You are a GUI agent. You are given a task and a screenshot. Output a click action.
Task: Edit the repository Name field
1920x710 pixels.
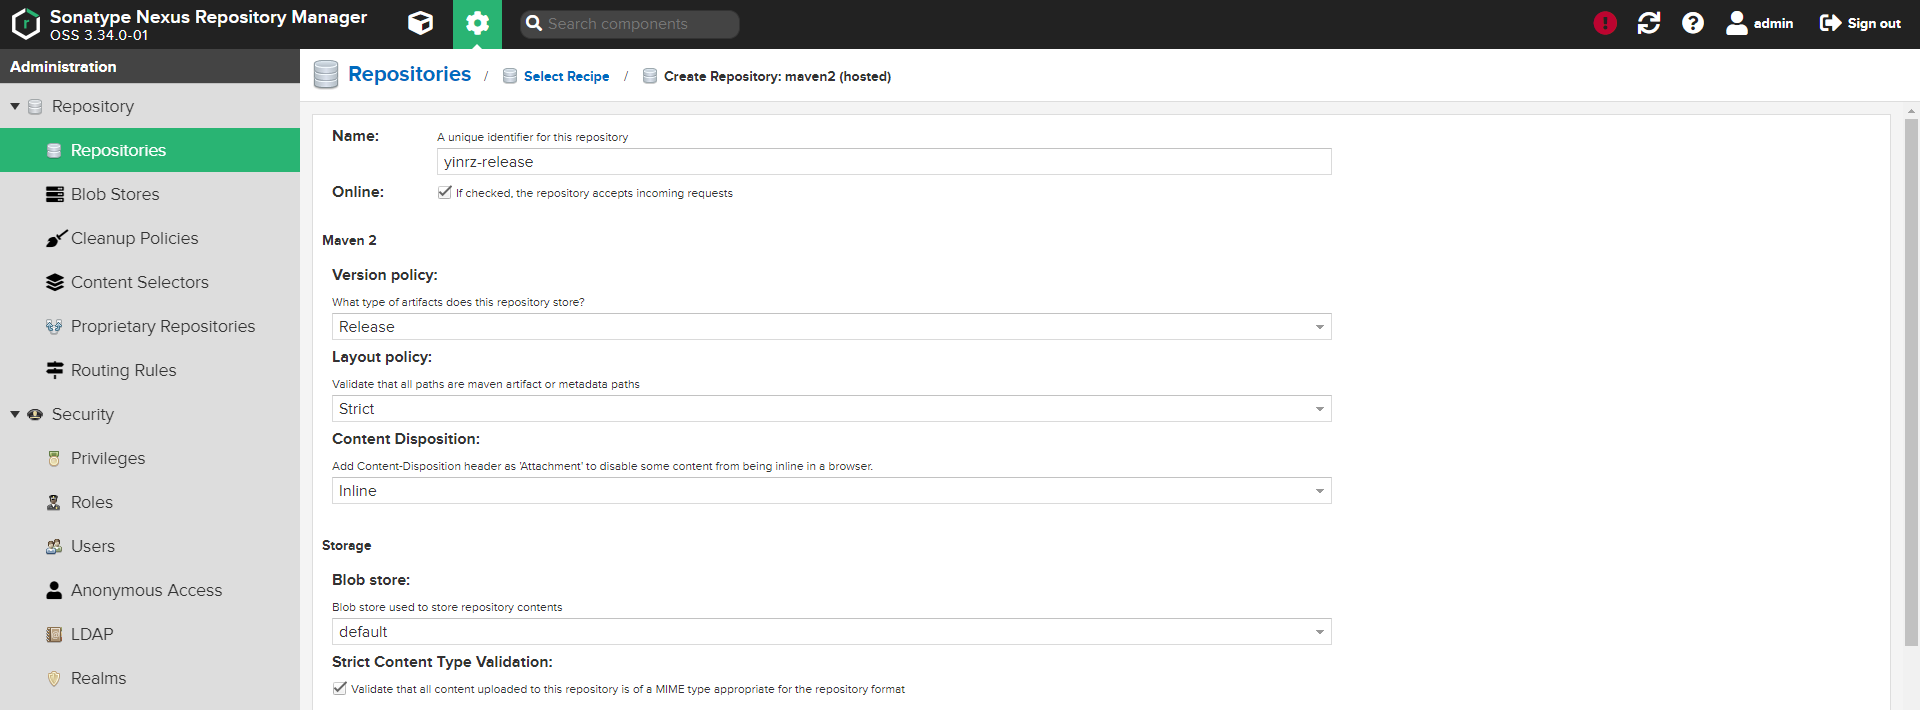point(884,162)
